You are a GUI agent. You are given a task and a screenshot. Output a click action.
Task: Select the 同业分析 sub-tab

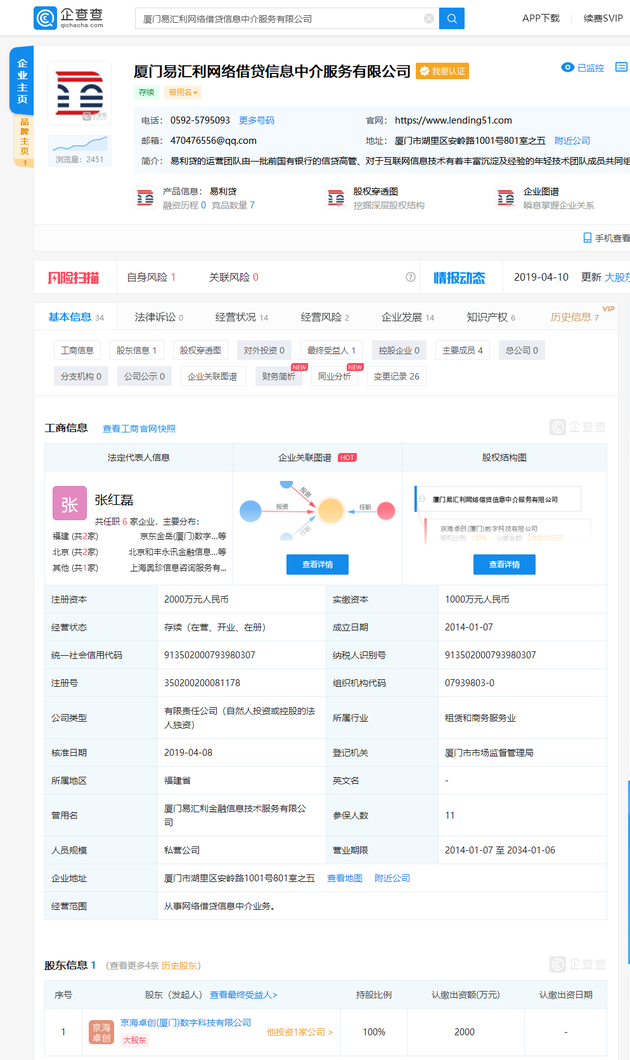point(335,377)
